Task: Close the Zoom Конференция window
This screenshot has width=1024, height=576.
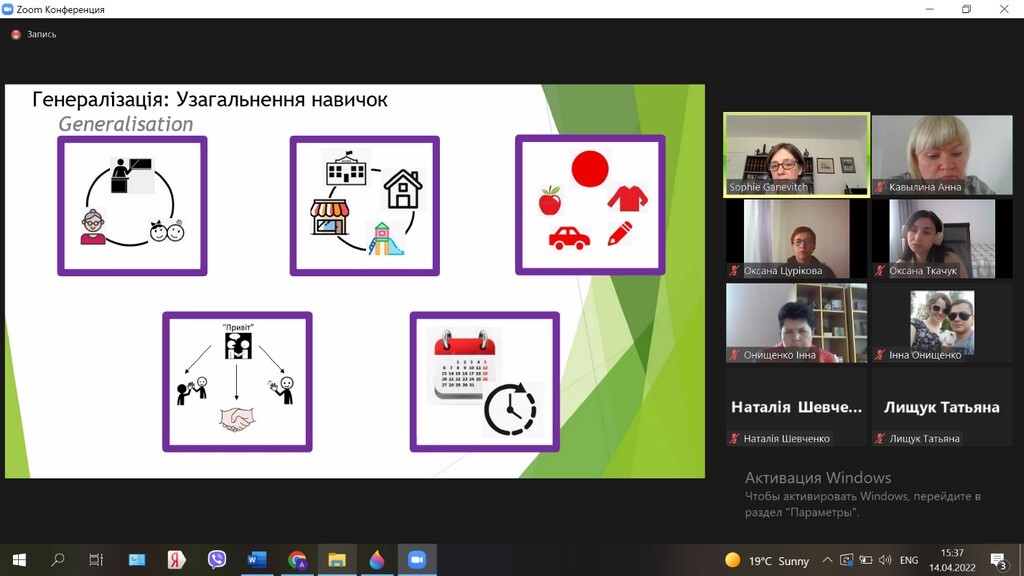Action: pos(1004,9)
